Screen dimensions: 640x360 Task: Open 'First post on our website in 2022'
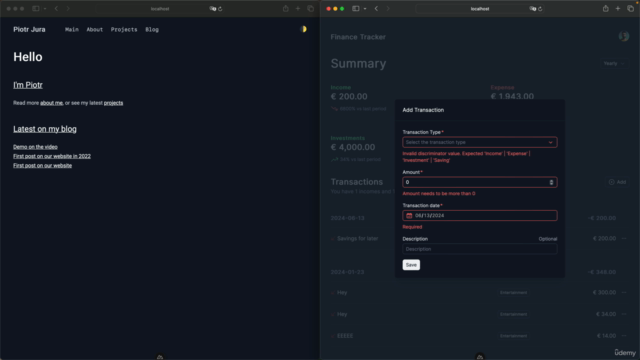pos(52,156)
